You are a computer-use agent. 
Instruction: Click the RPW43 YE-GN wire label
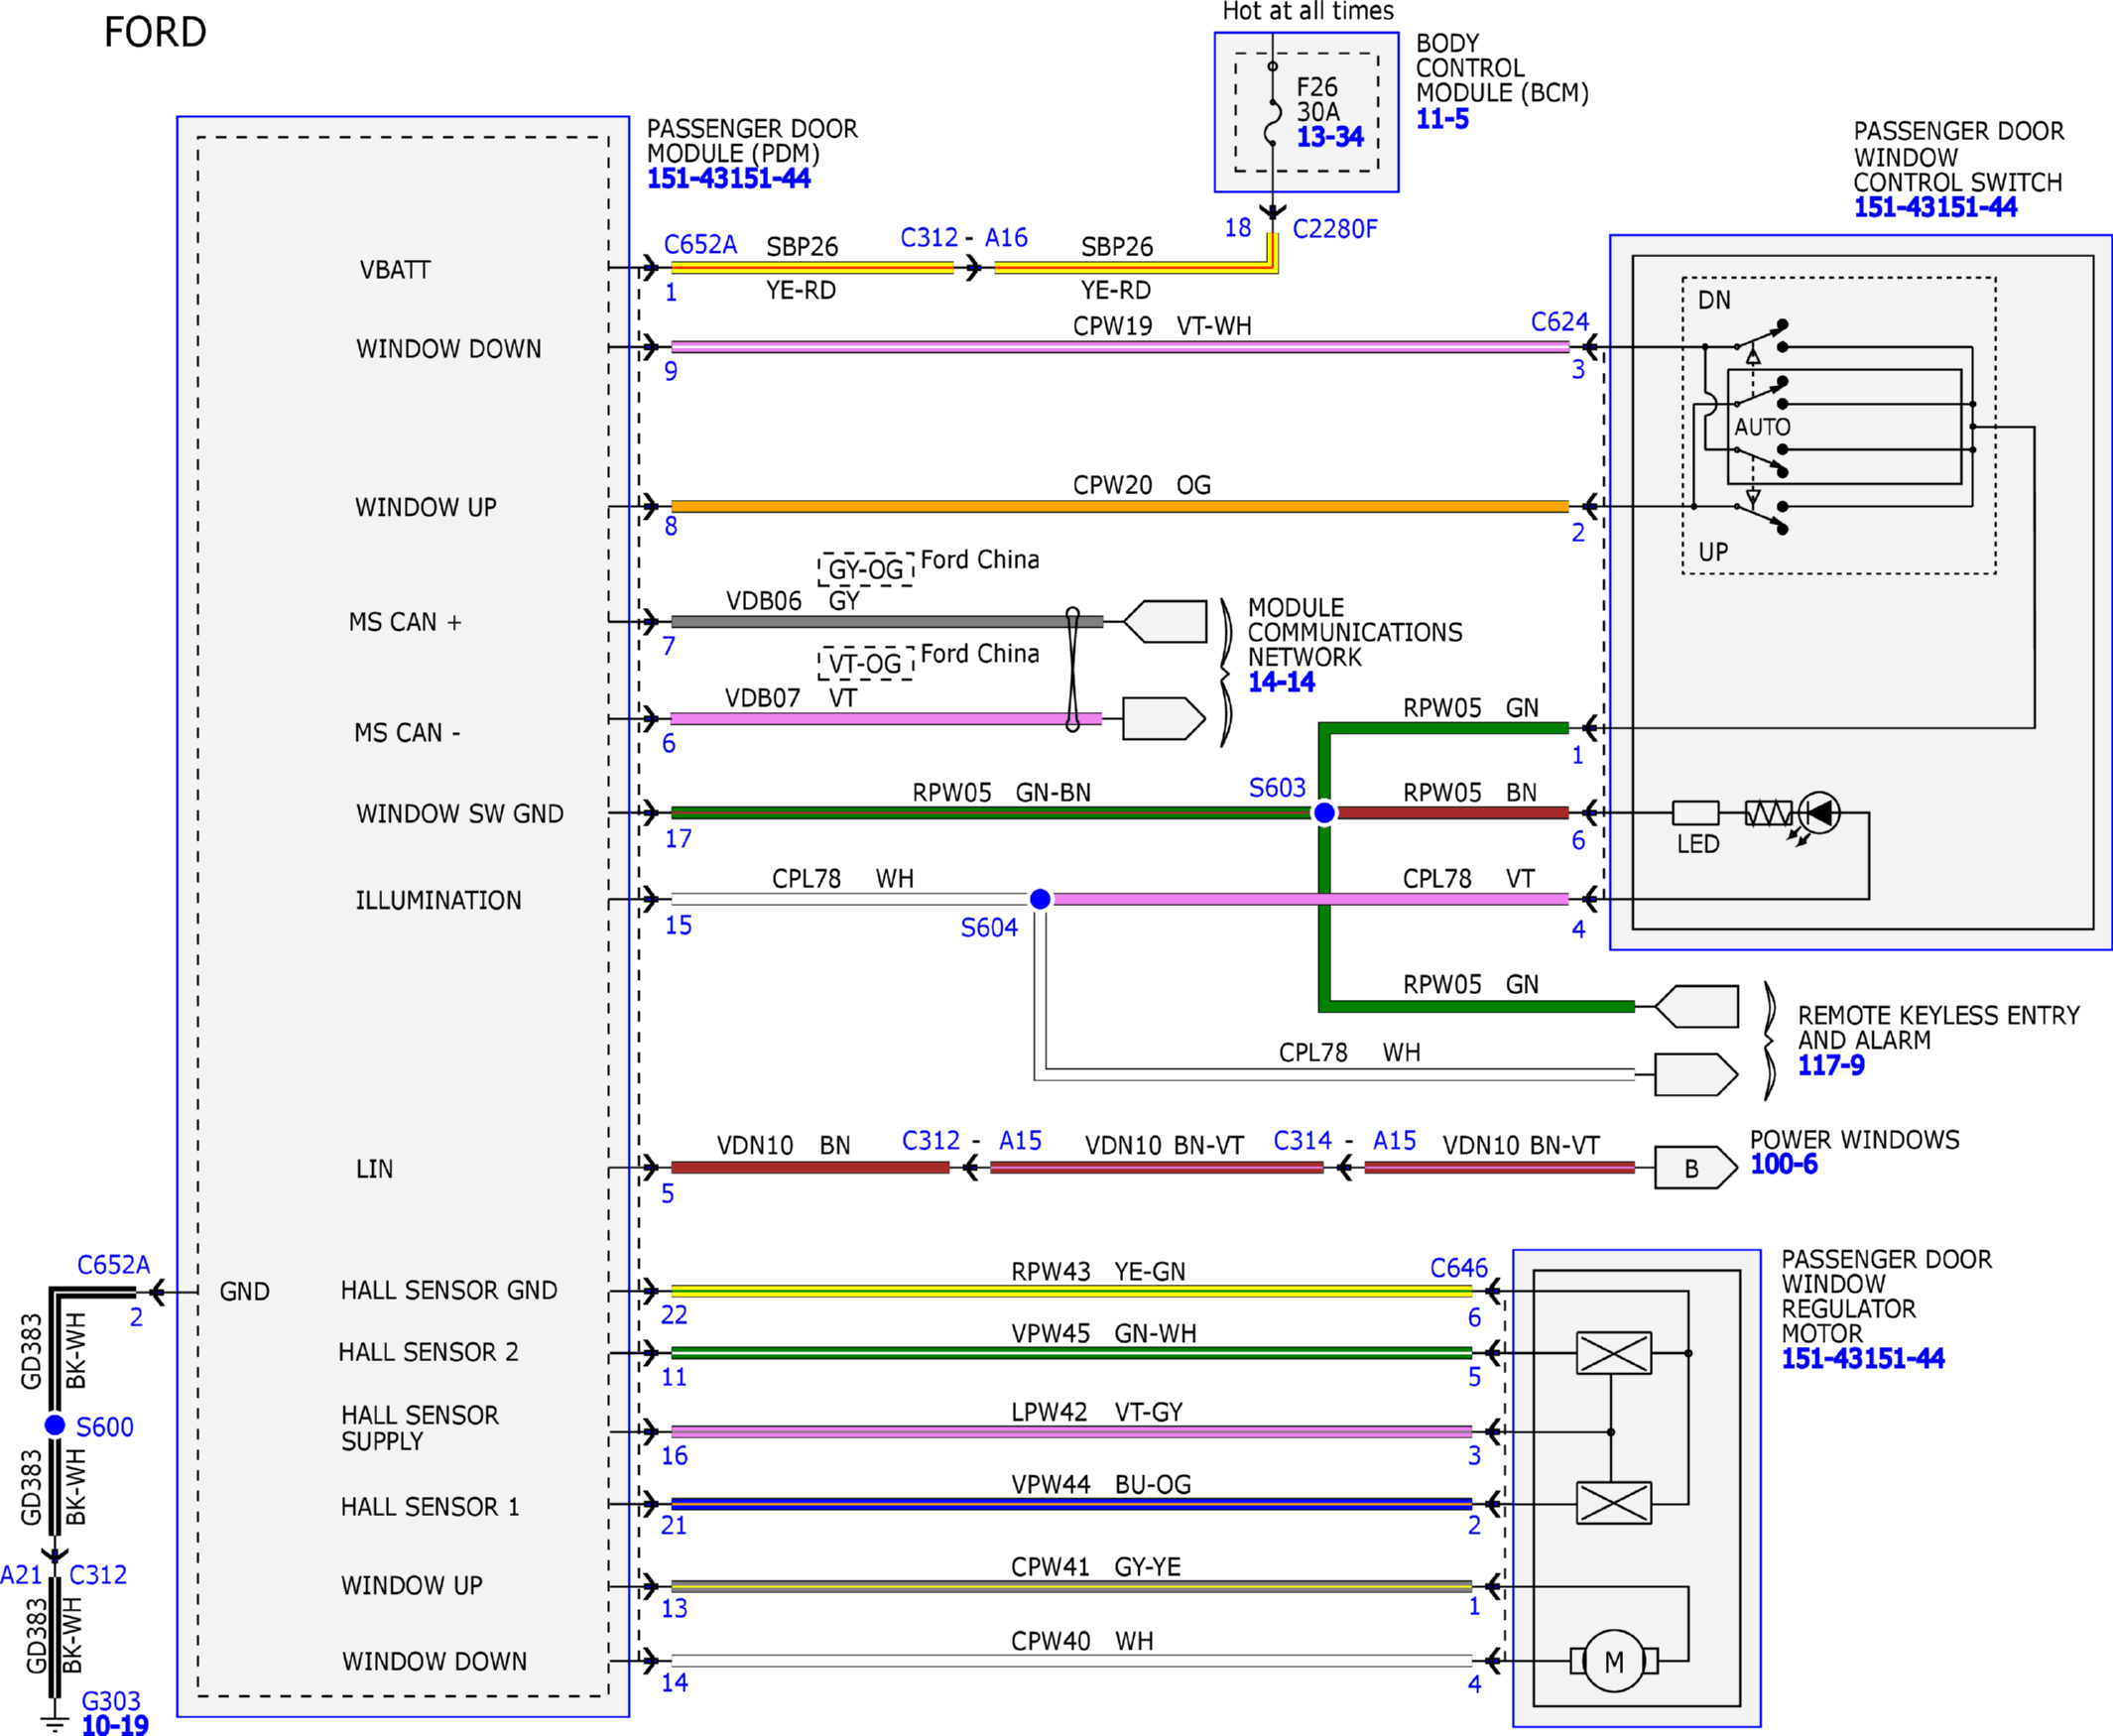click(x=1098, y=1272)
